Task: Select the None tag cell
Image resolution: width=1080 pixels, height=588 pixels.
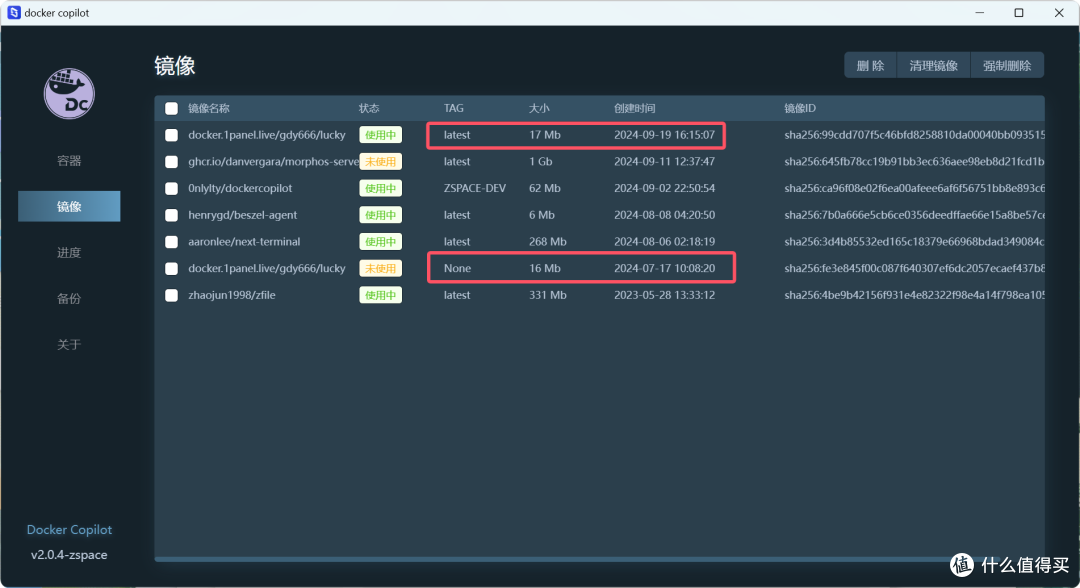Action: coord(457,269)
